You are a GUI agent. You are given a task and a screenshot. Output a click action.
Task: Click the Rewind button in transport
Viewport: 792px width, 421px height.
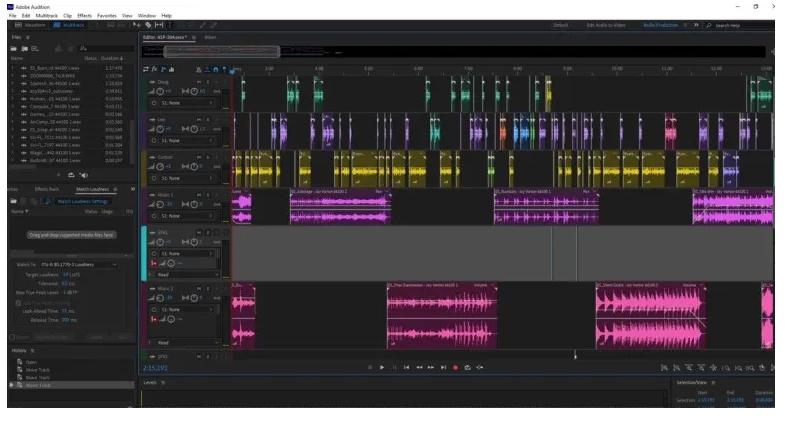(418, 368)
